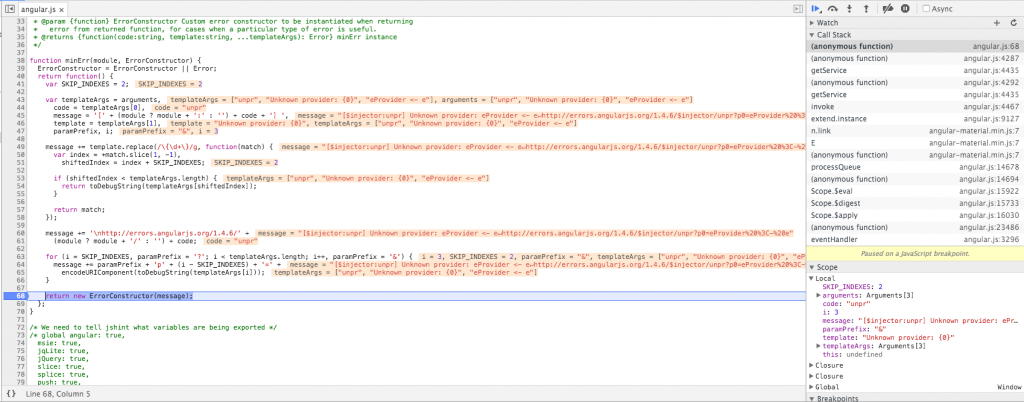Open angular.js:9127 source link

tap(991, 119)
